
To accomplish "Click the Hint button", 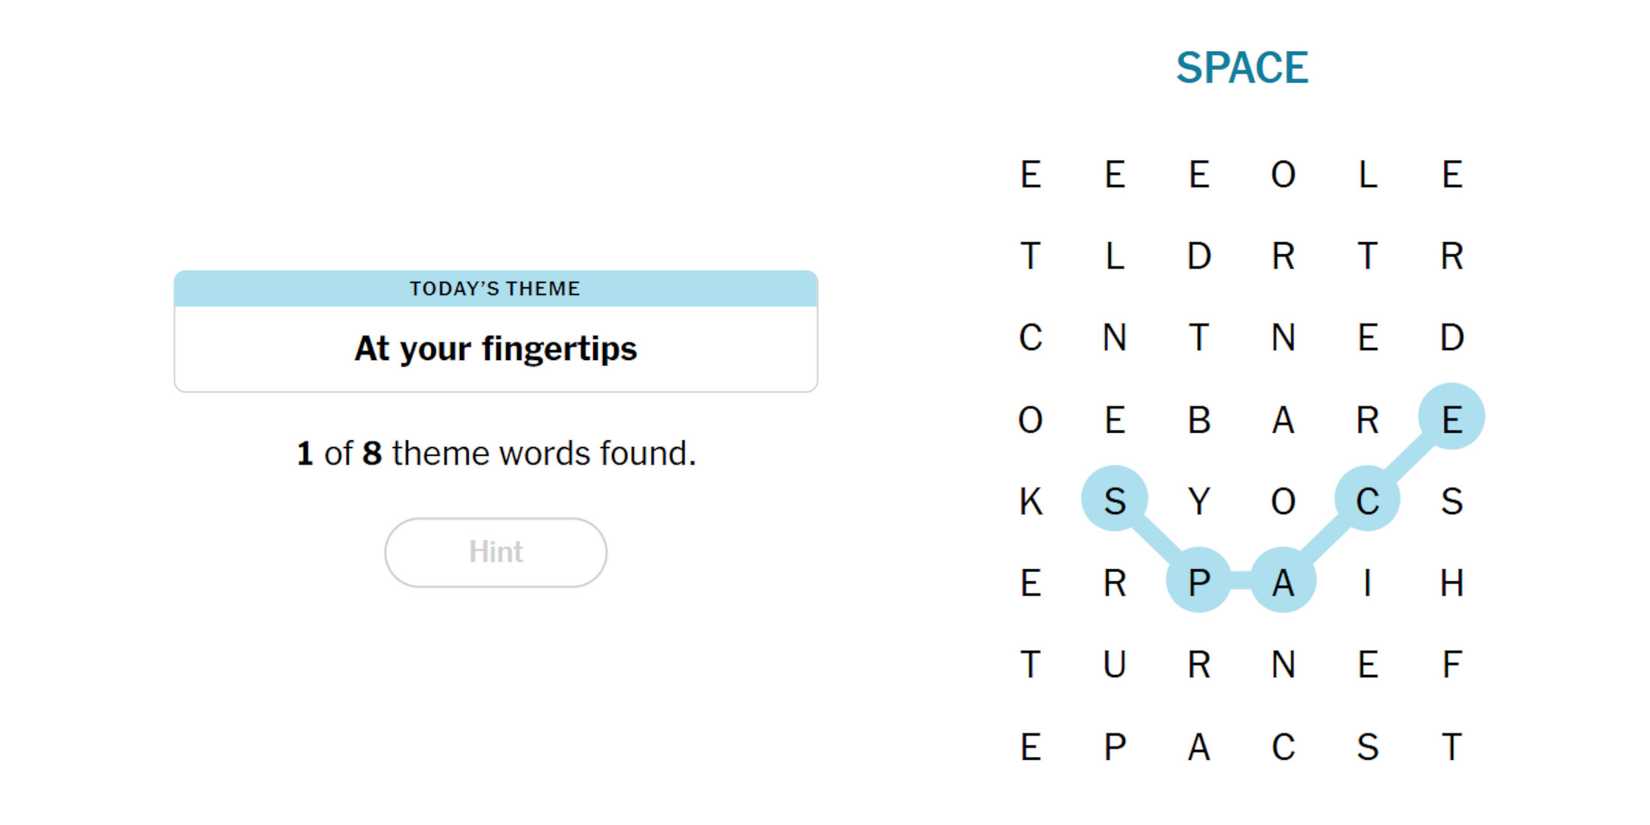I will (x=495, y=552).
